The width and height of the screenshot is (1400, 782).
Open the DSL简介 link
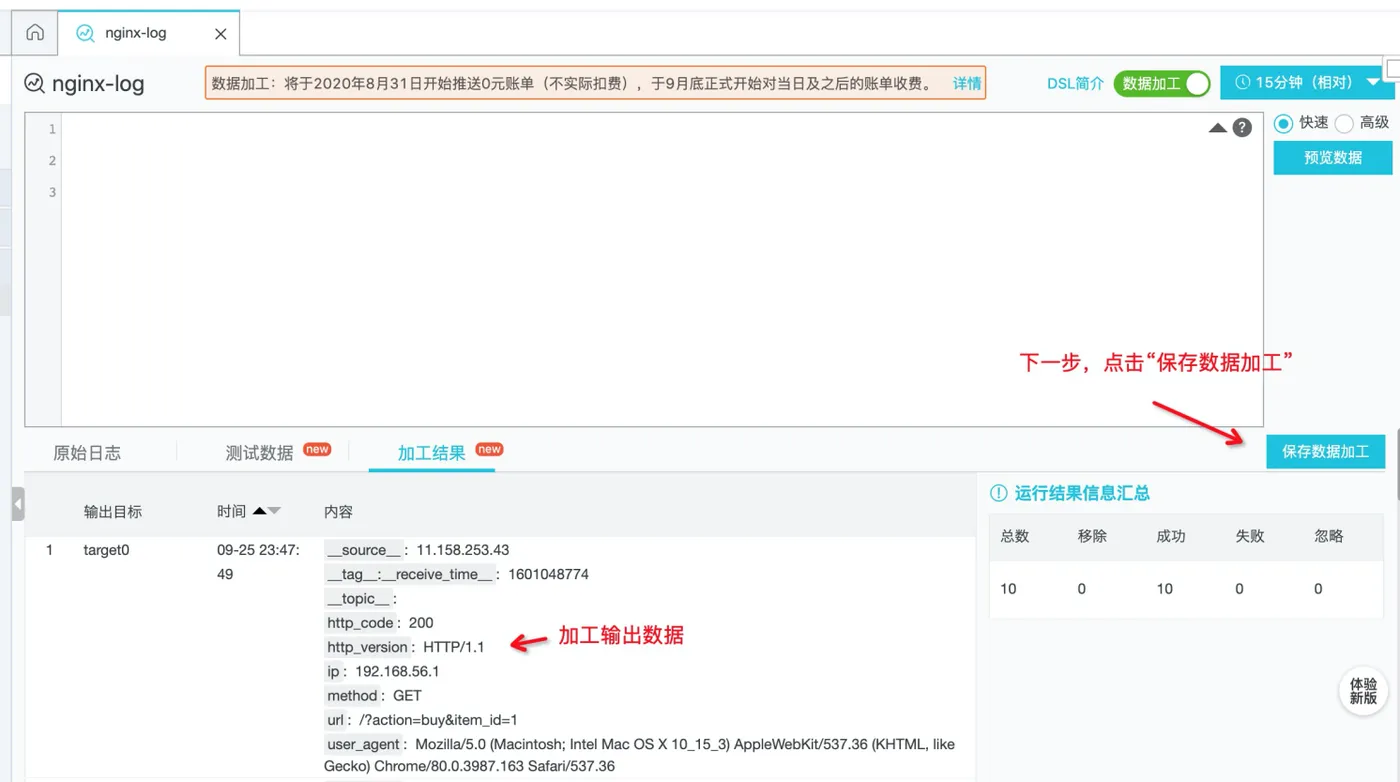pyautogui.click(x=1076, y=83)
